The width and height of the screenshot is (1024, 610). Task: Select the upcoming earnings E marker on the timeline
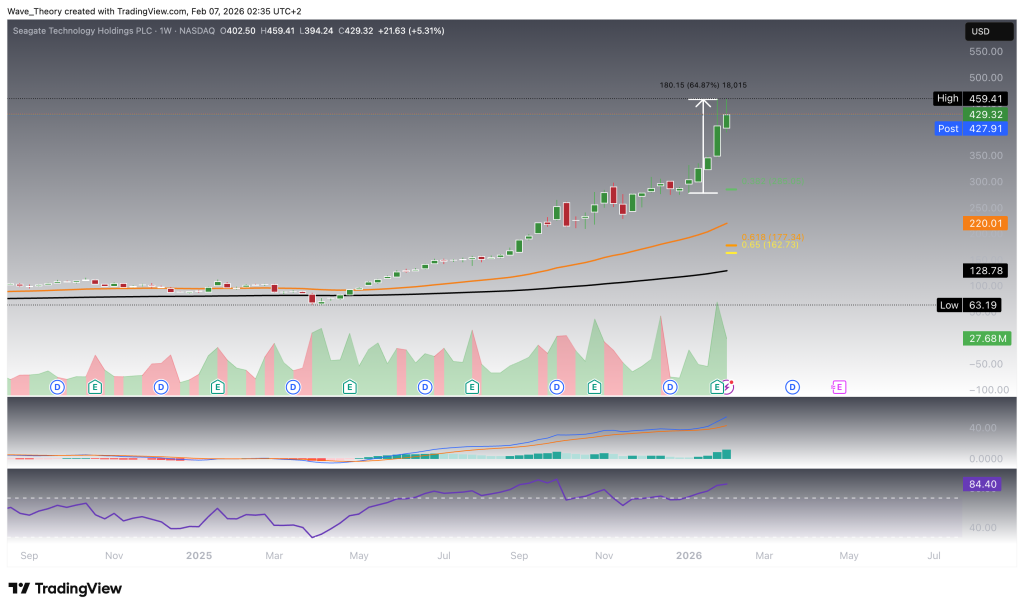[x=717, y=385]
